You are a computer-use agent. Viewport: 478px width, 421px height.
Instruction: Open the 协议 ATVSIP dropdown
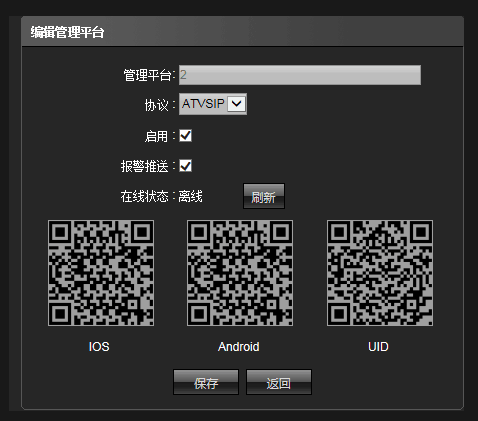(x=213, y=104)
